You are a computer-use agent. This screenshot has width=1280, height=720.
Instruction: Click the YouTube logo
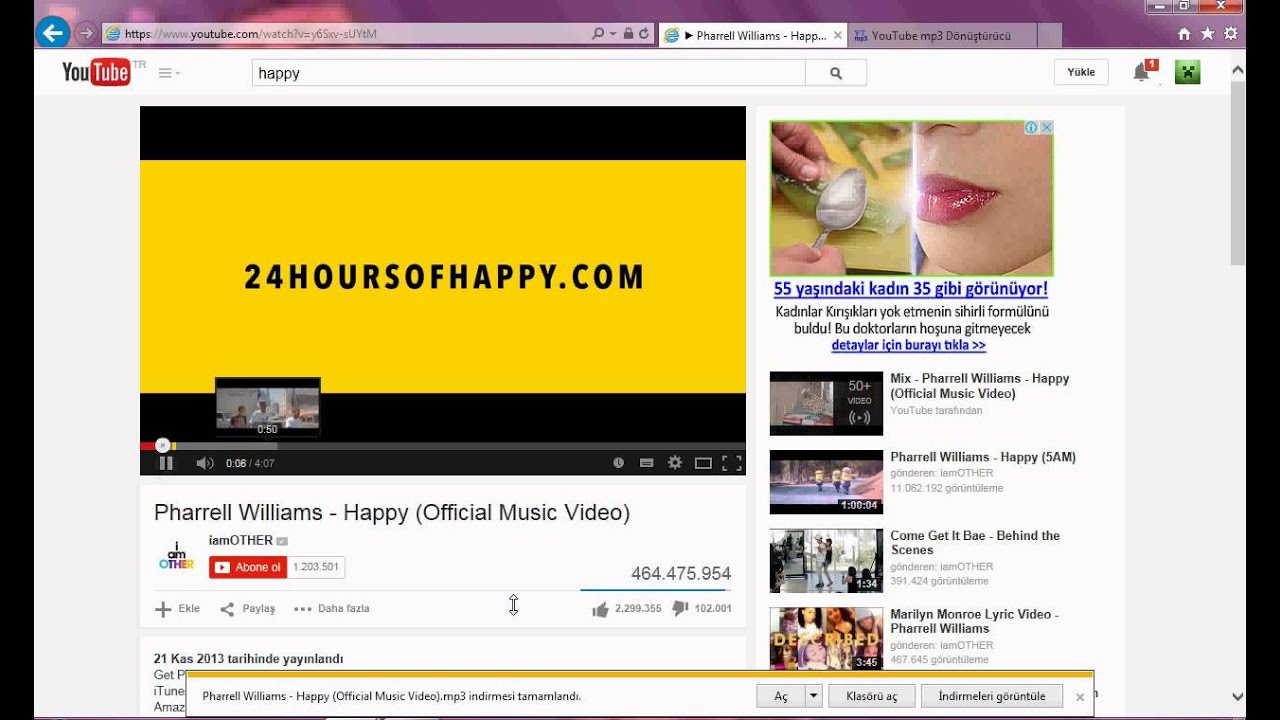tap(96, 72)
